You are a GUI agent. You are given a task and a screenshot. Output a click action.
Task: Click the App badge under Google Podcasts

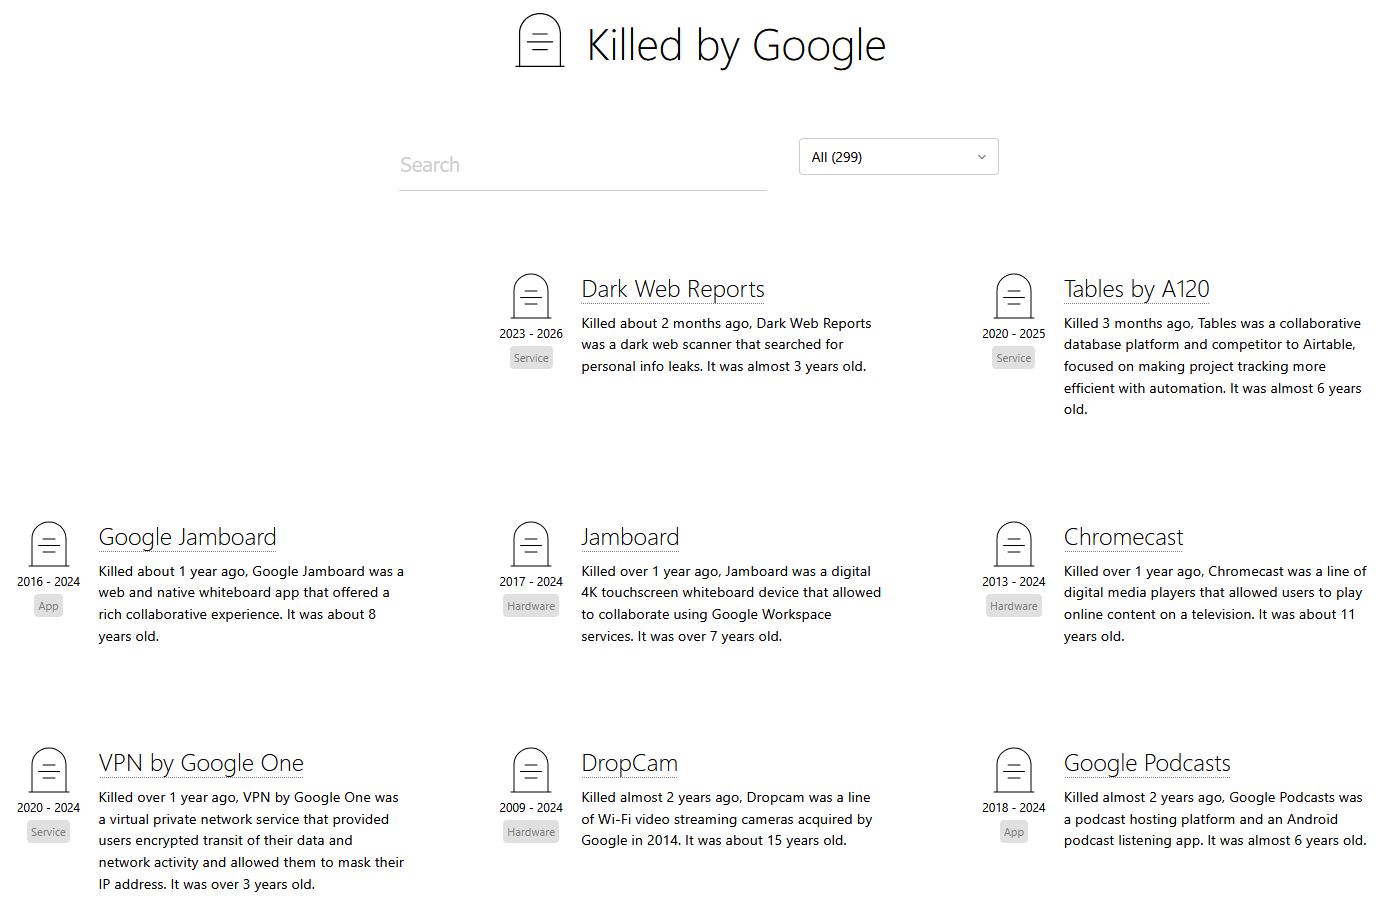point(1014,832)
